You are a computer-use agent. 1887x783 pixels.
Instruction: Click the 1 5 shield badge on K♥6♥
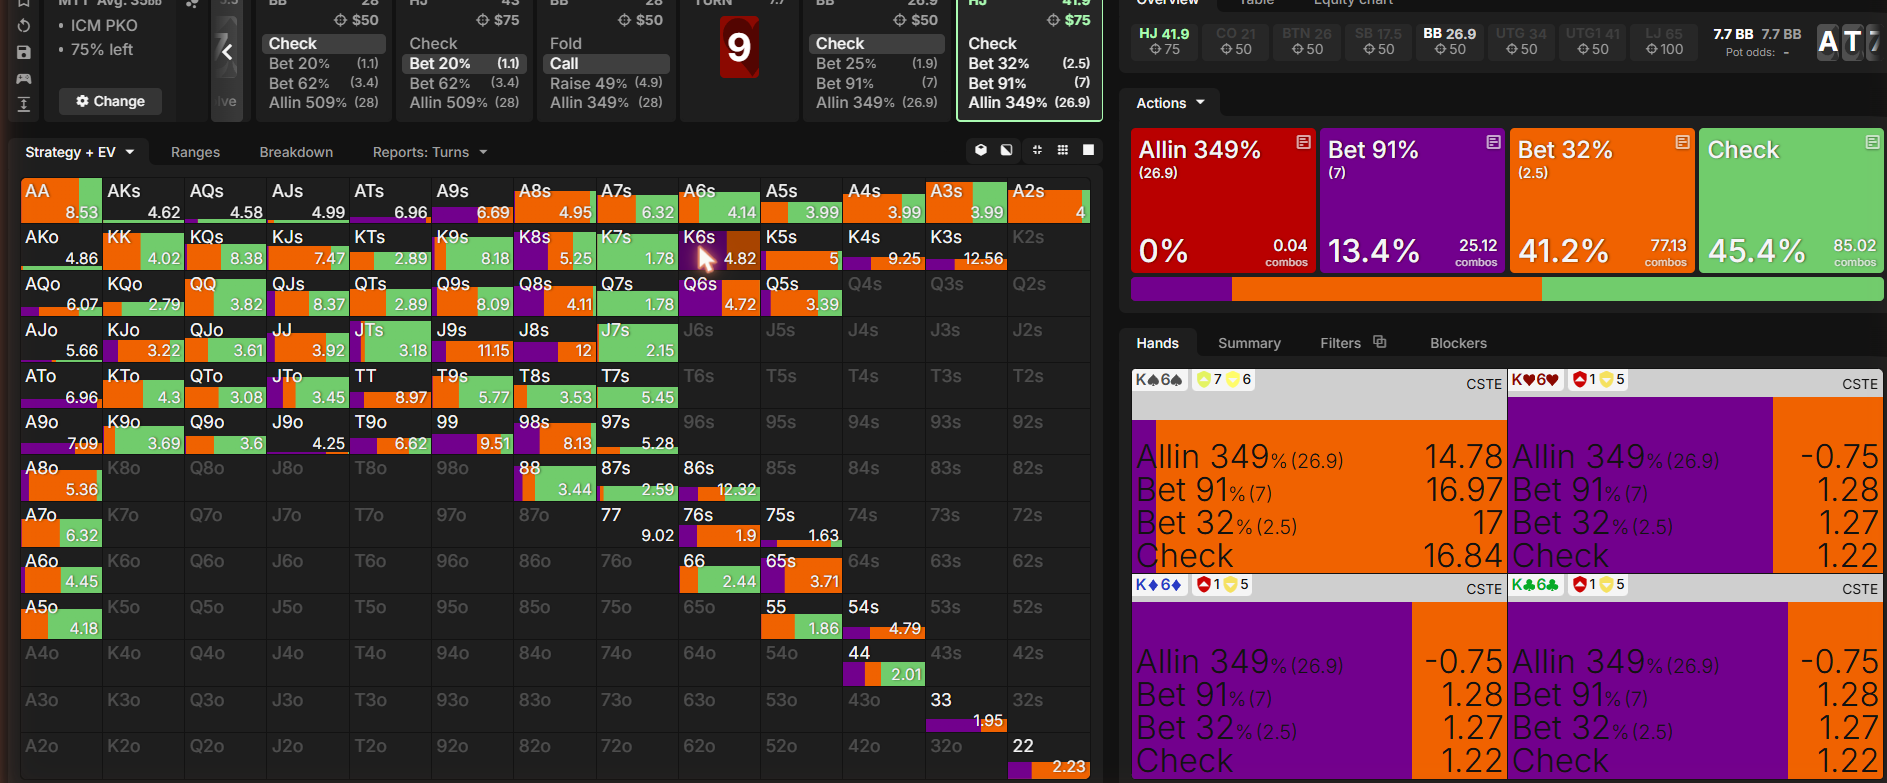1598,380
